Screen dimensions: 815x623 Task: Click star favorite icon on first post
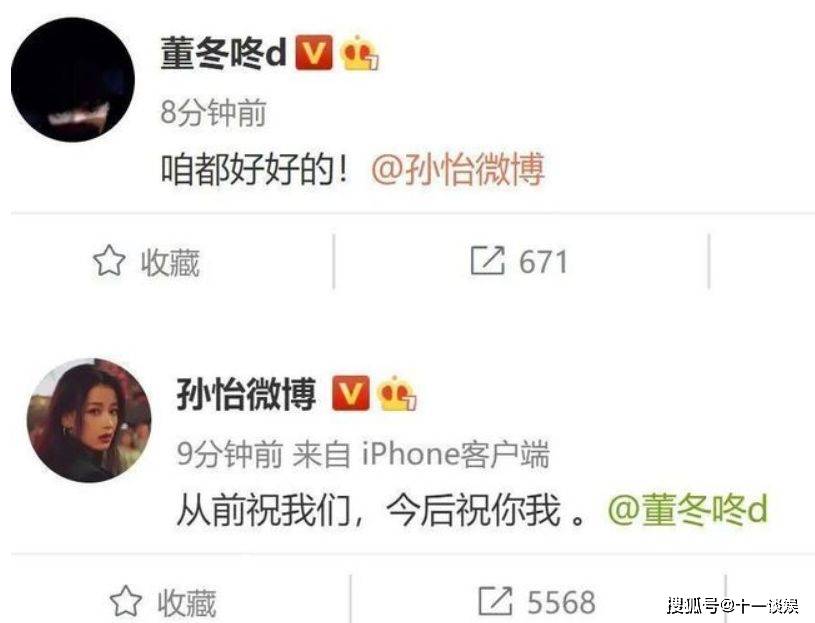[109, 261]
